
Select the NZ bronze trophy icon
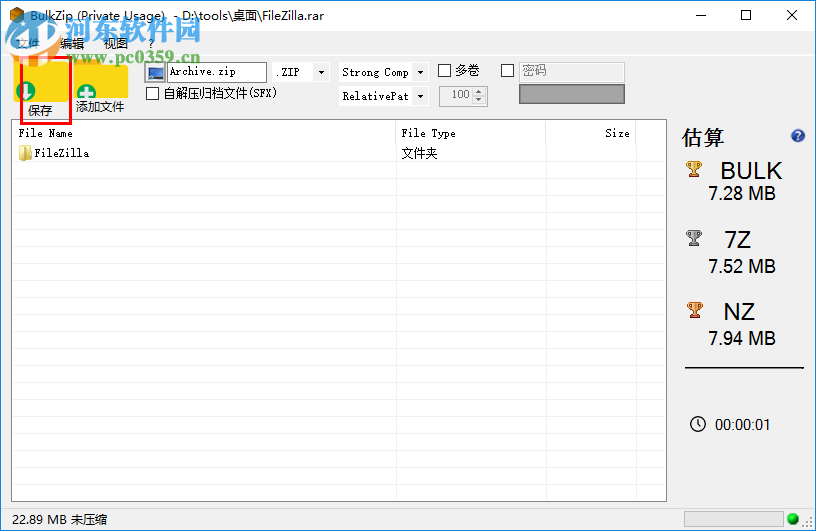[695, 310]
